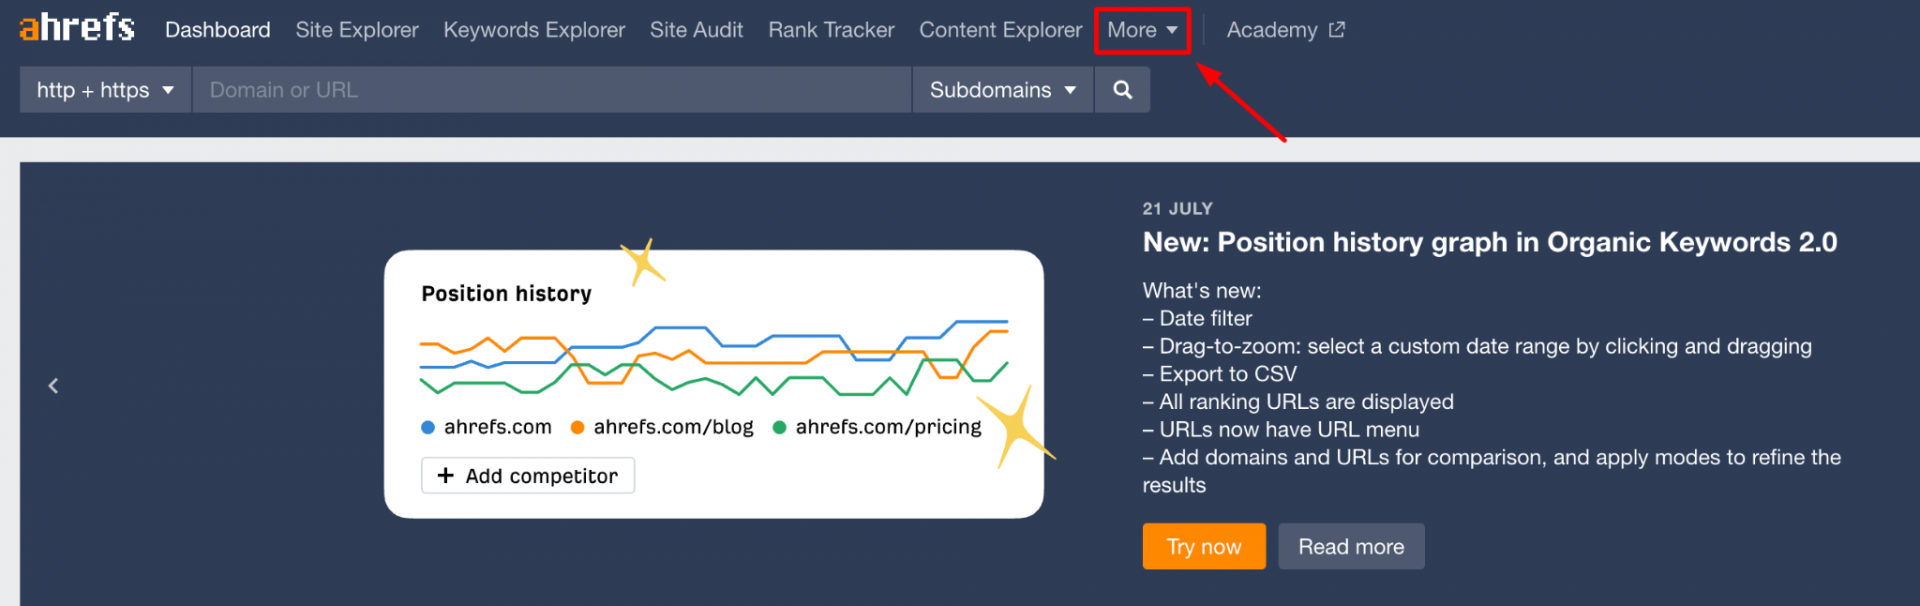This screenshot has width=1920, height=606.
Task: Open Site Explorer
Action: click(x=357, y=30)
